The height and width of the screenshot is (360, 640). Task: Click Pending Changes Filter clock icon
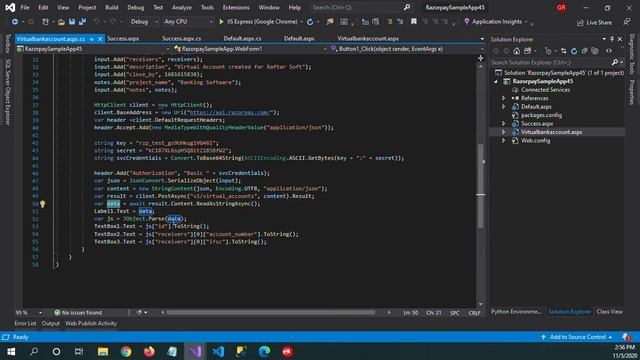(x=548, y=51)
